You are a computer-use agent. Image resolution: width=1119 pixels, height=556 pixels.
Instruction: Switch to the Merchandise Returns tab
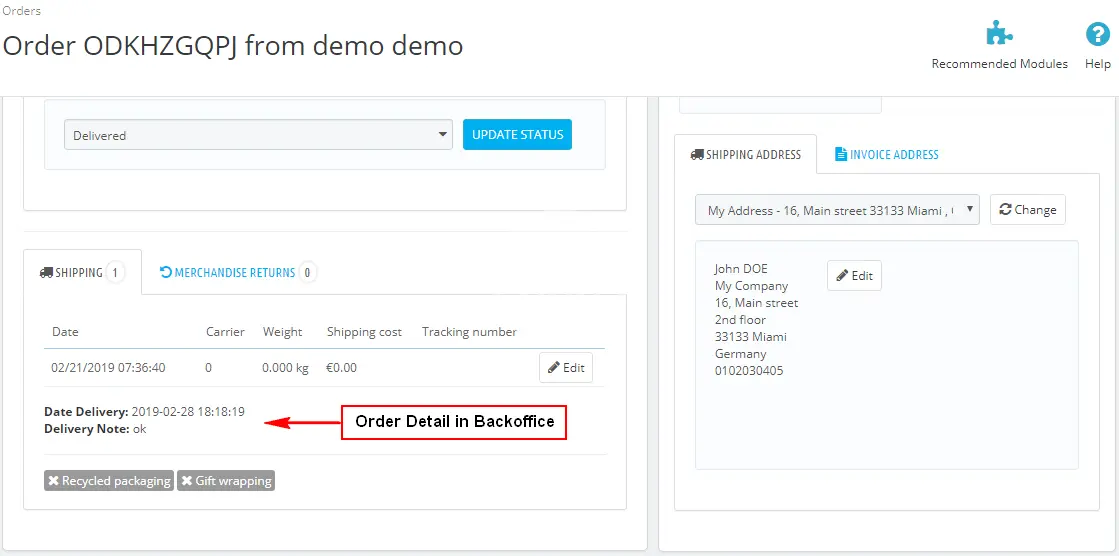coord(234,272)
